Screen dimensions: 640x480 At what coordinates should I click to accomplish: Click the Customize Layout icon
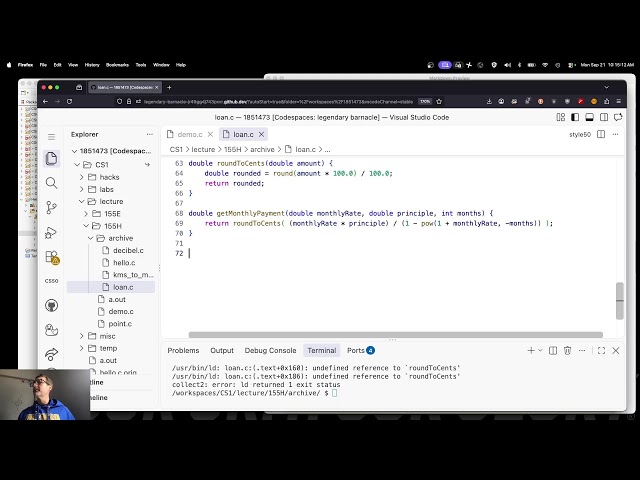tap(561, 118)
